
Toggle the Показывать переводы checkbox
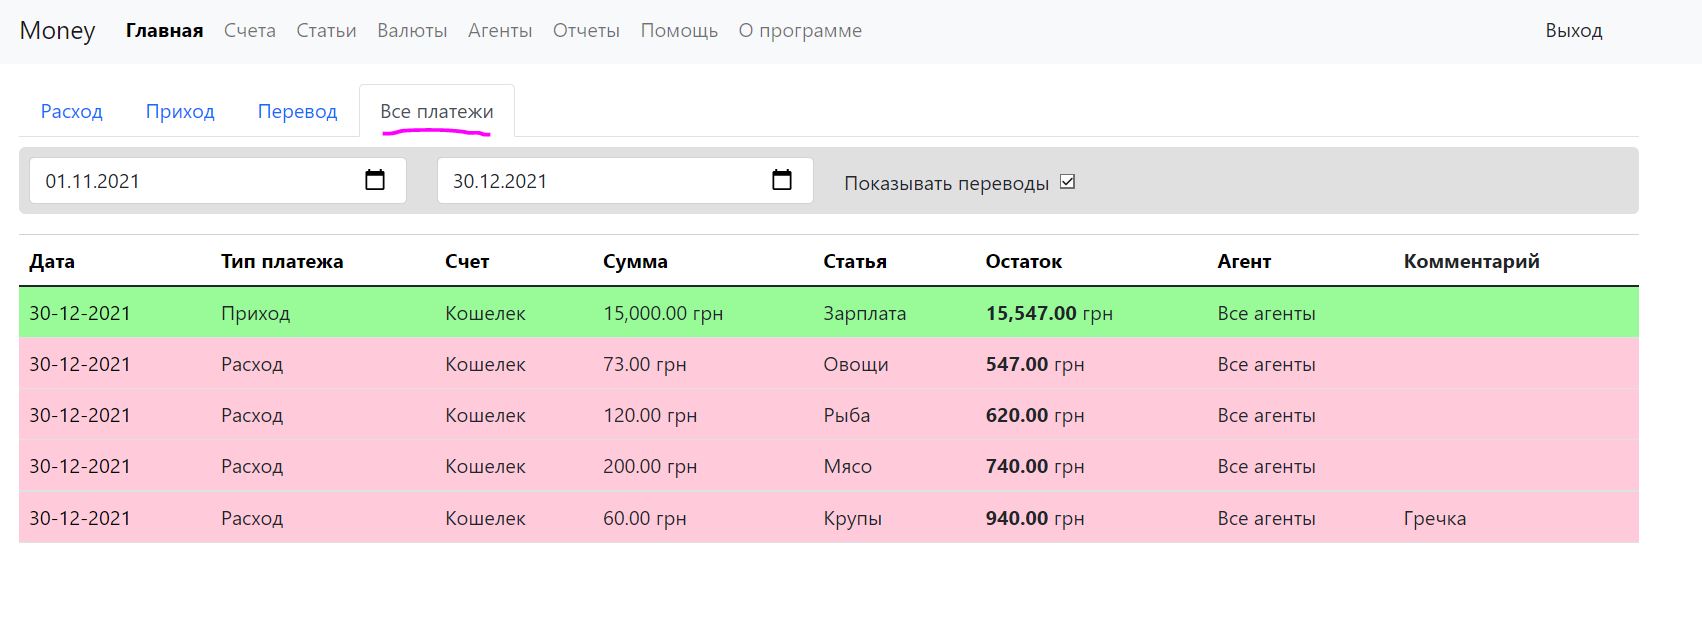coord(1067,182)
